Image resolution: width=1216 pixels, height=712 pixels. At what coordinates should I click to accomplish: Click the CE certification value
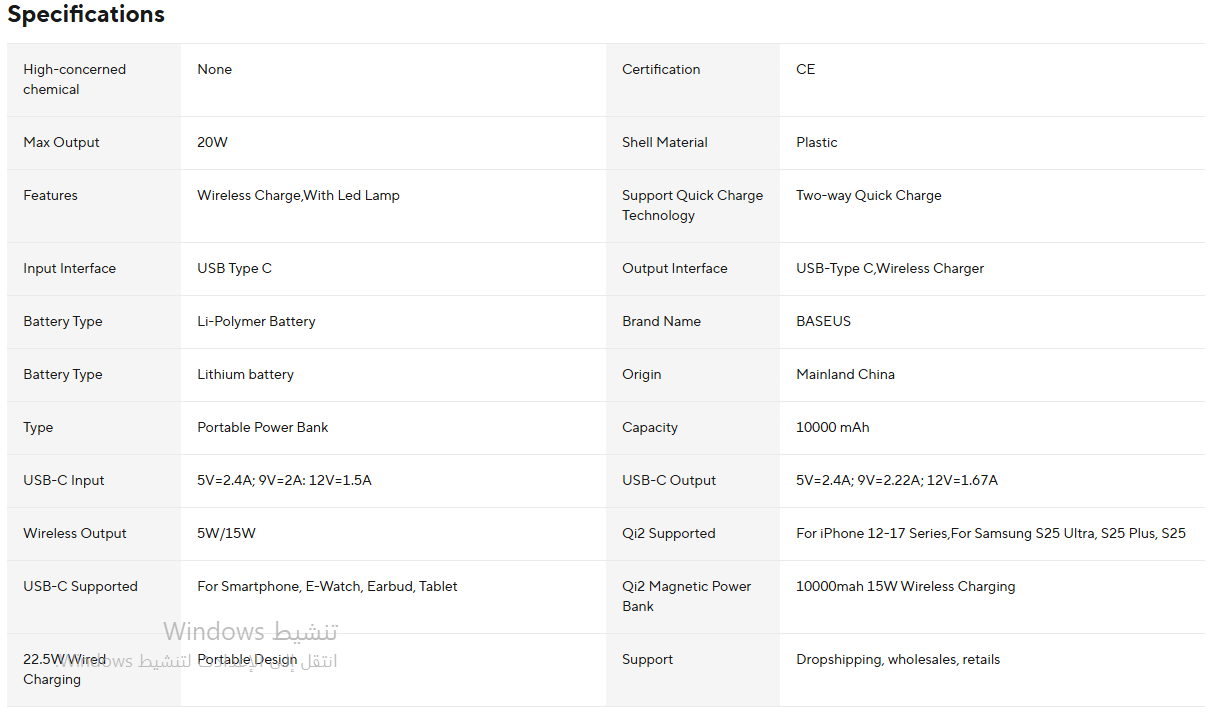[805, 69]
